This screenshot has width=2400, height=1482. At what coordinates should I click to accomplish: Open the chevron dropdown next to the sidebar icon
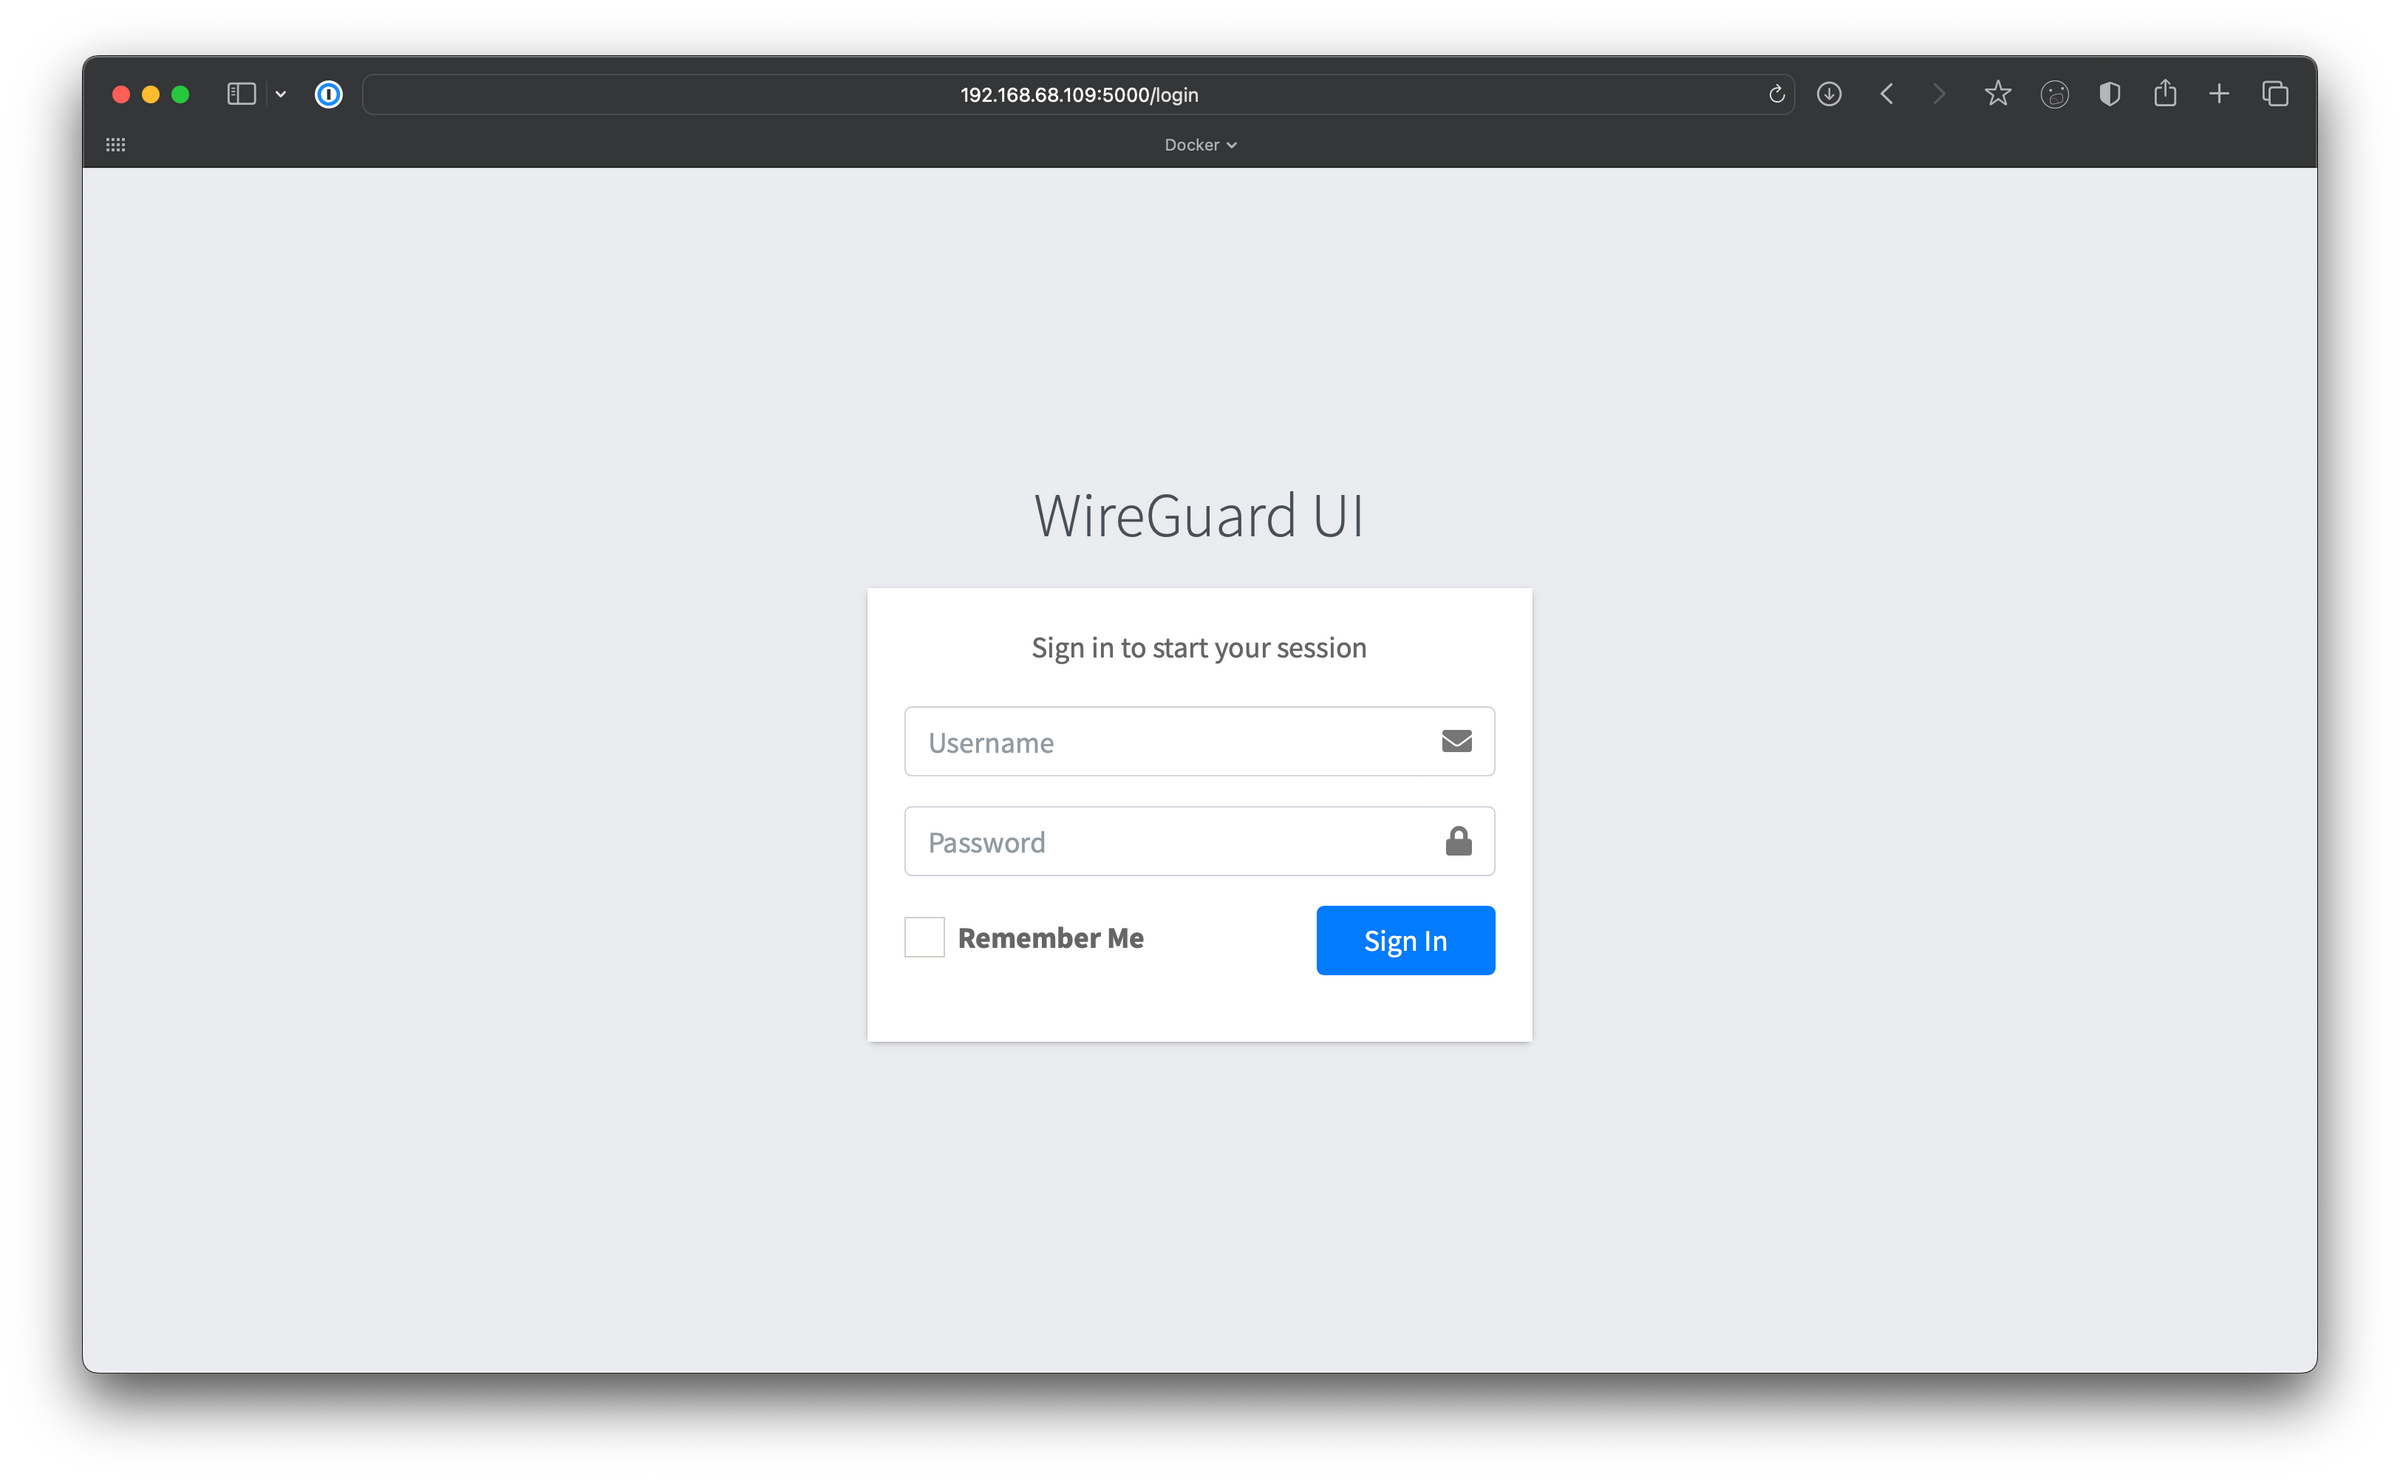point(280,93)
